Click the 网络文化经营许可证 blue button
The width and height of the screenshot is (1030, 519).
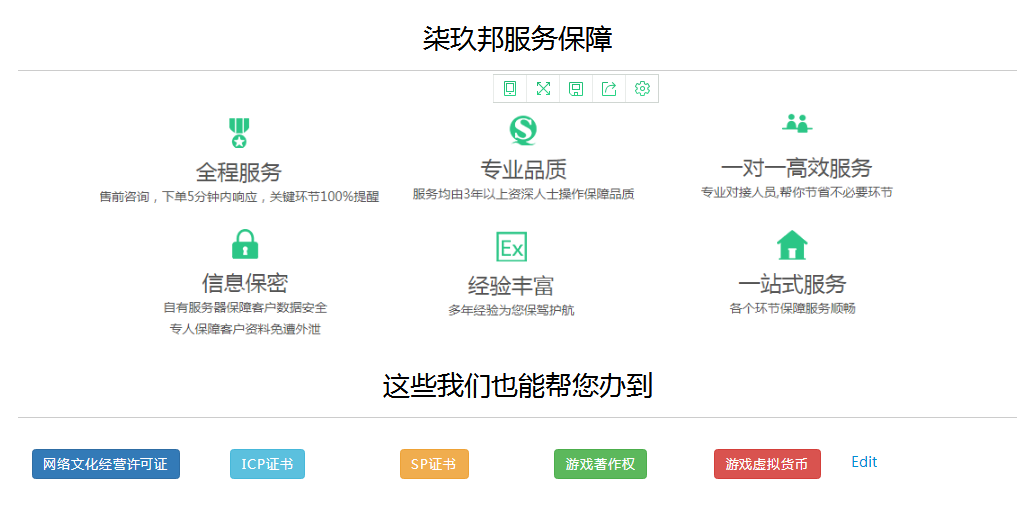[106, 464]
